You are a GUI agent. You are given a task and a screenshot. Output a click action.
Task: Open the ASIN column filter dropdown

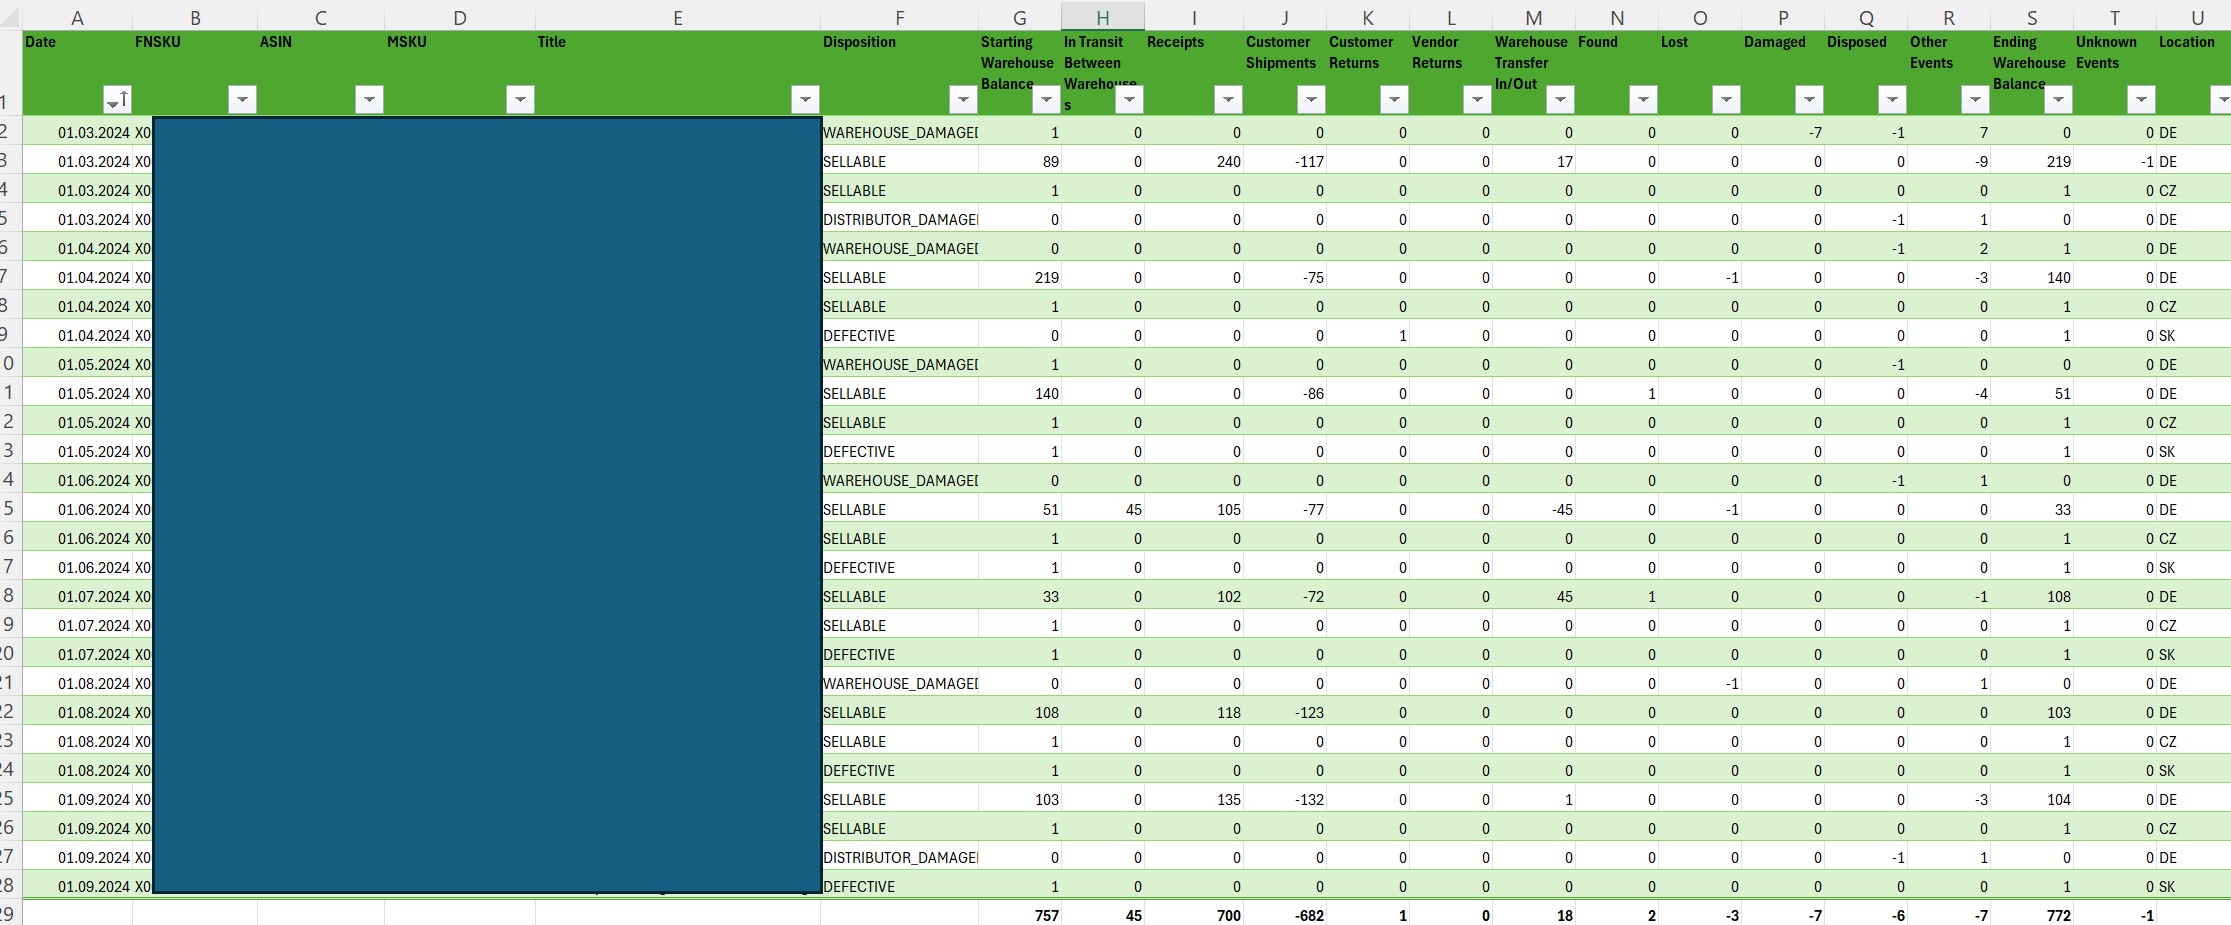pos(369,99)
